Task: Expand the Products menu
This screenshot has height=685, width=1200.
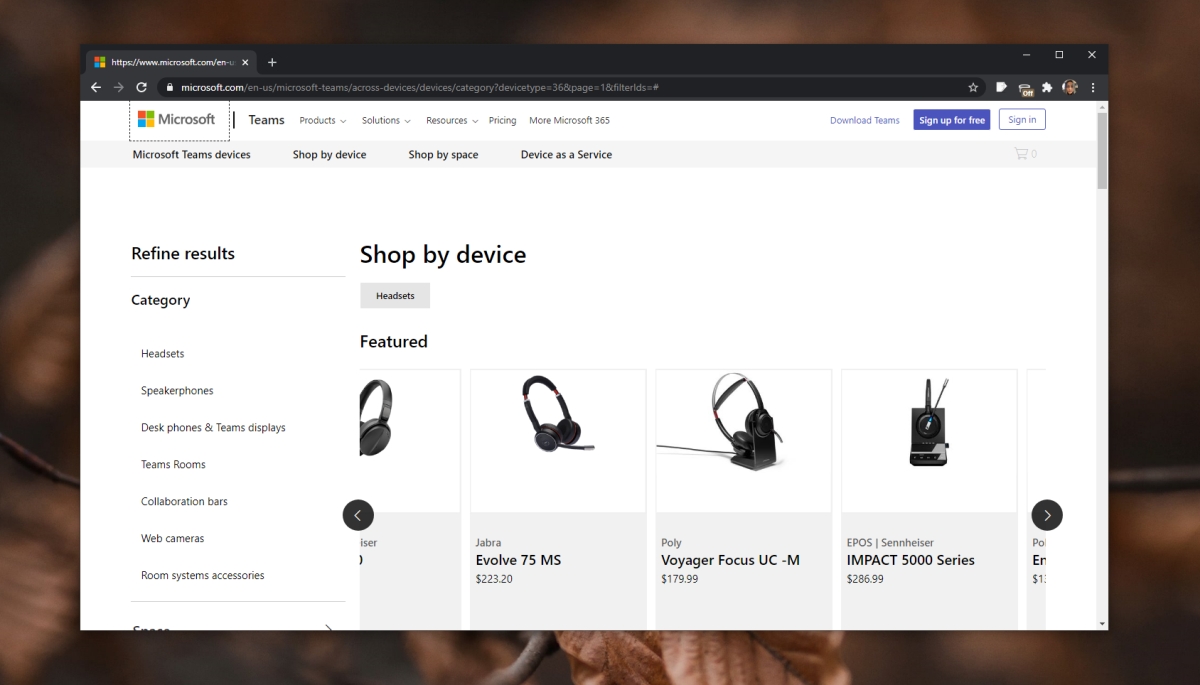Action: 323,121
